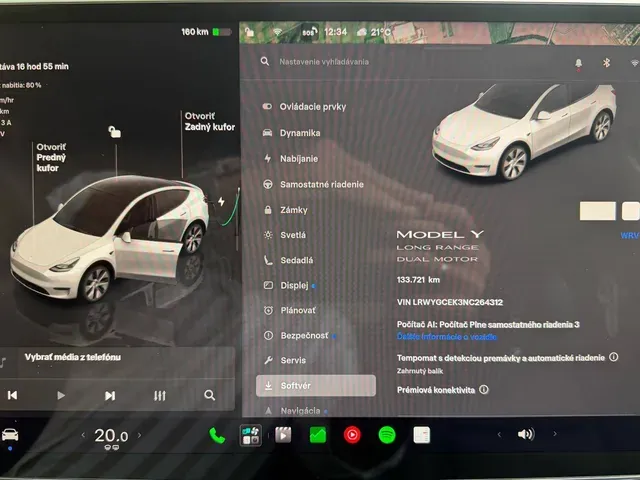This screenshot has height=480, width=640.
Task: Tap the 20.0 temperature display
Action: coord(111,436)
